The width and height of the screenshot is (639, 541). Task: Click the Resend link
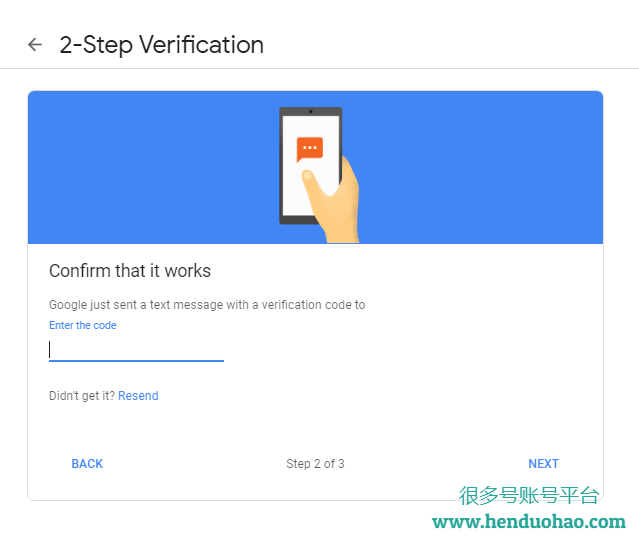138,396
